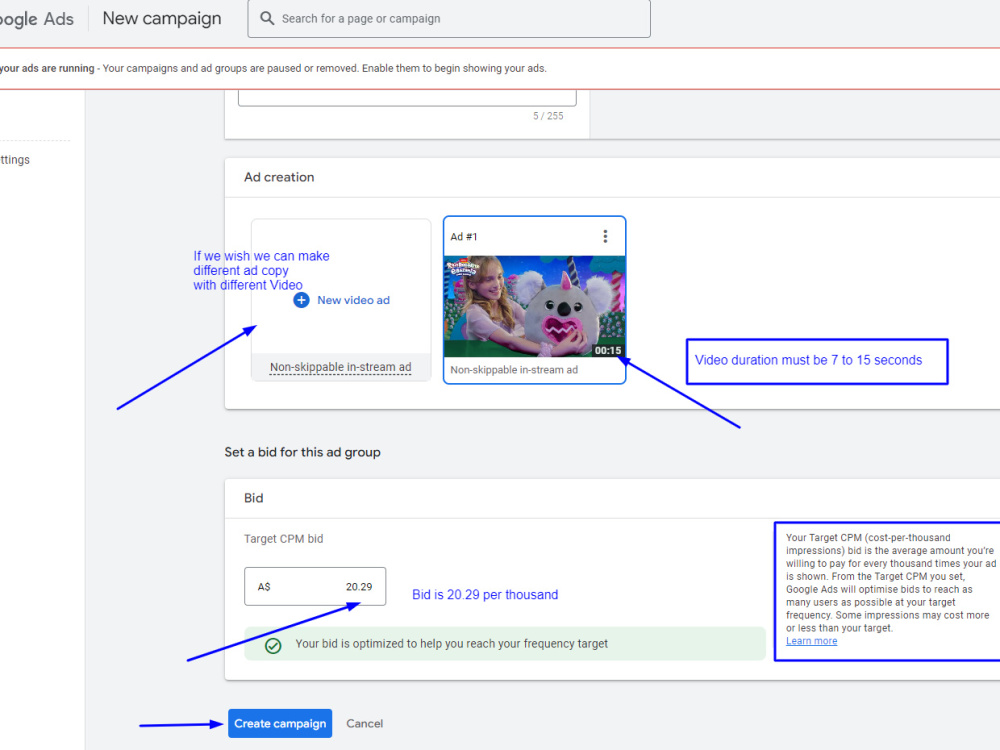Click the green checkmark bid optimized icon
The height and width of the screenshot is (750, 1000).
[x=273, y=646]
